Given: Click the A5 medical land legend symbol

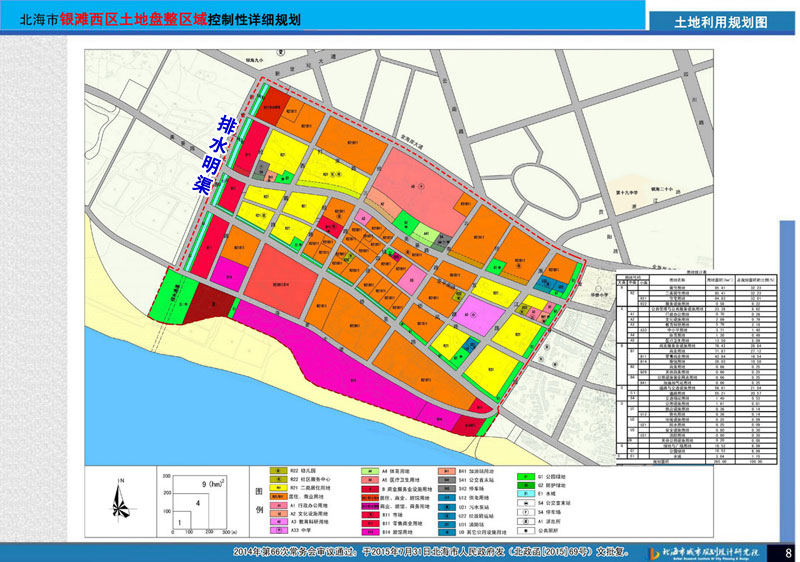Looking at the screenshot, I should [x=368, y=478].
